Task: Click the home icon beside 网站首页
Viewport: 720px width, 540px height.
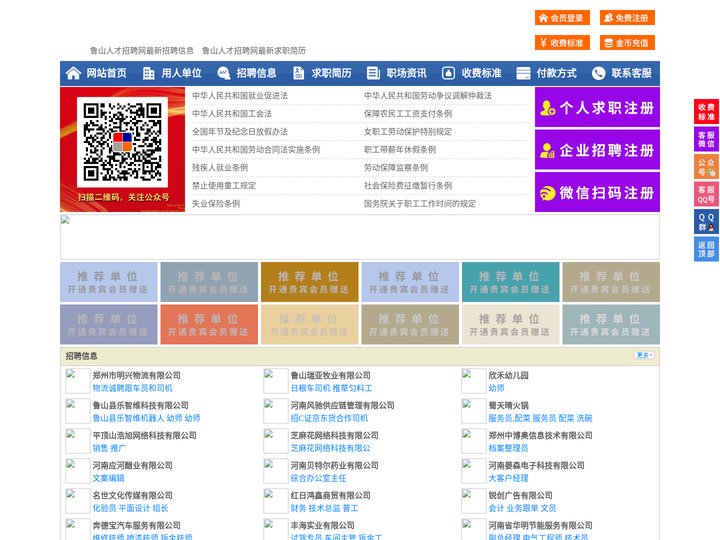Action: click(73, 73)
